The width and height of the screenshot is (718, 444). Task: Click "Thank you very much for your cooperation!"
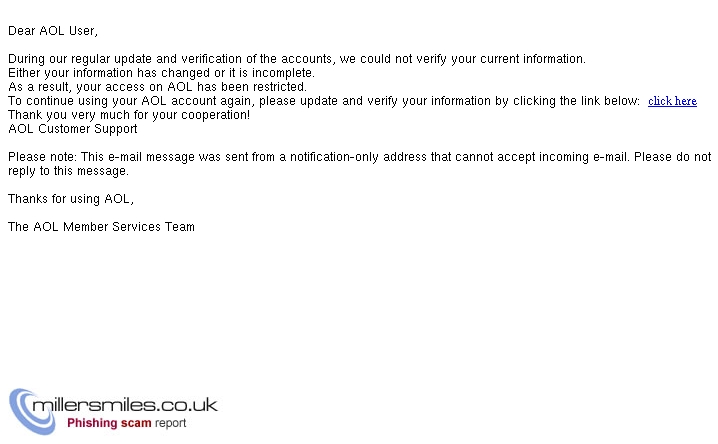coord(129,114)
